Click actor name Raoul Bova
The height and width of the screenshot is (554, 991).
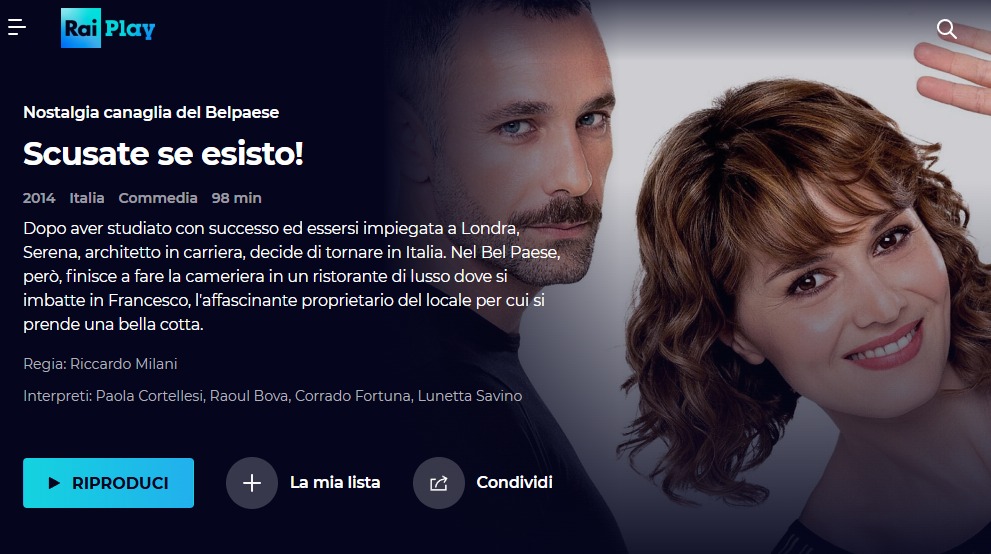click(249, 396)
